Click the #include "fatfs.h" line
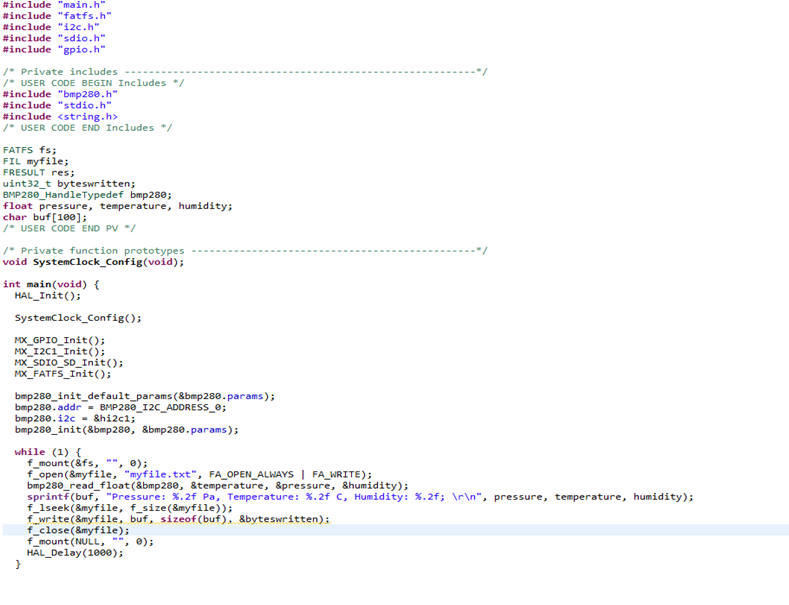The width and height of the screenshot is (789, 605). [57, 16]
